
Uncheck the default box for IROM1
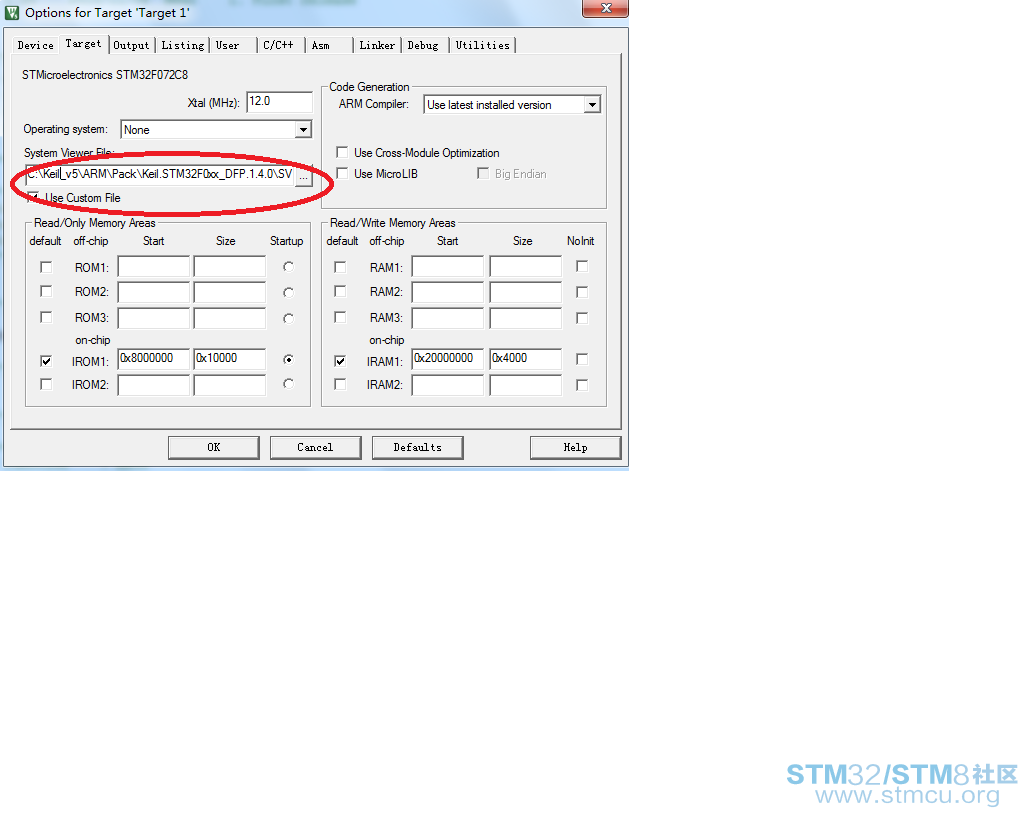point(46,360)
